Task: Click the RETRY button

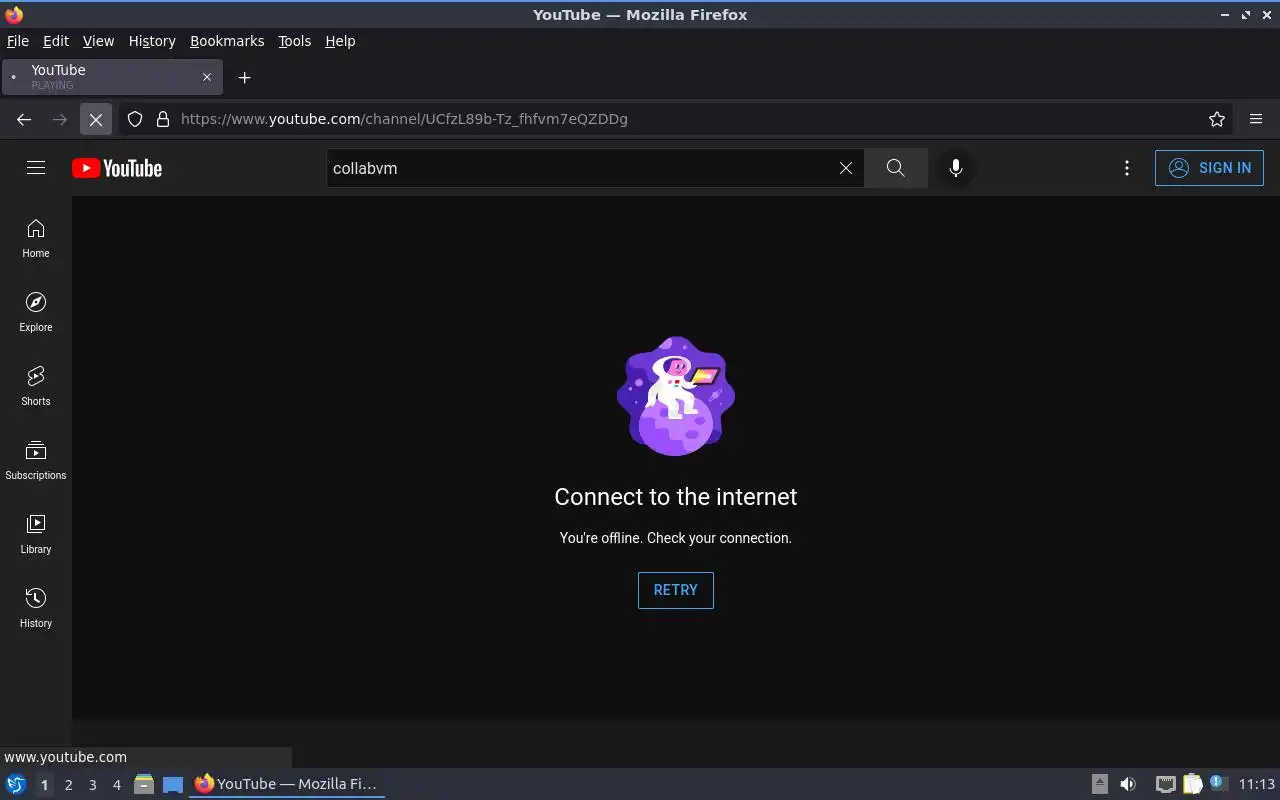Action: pos(676,590)
